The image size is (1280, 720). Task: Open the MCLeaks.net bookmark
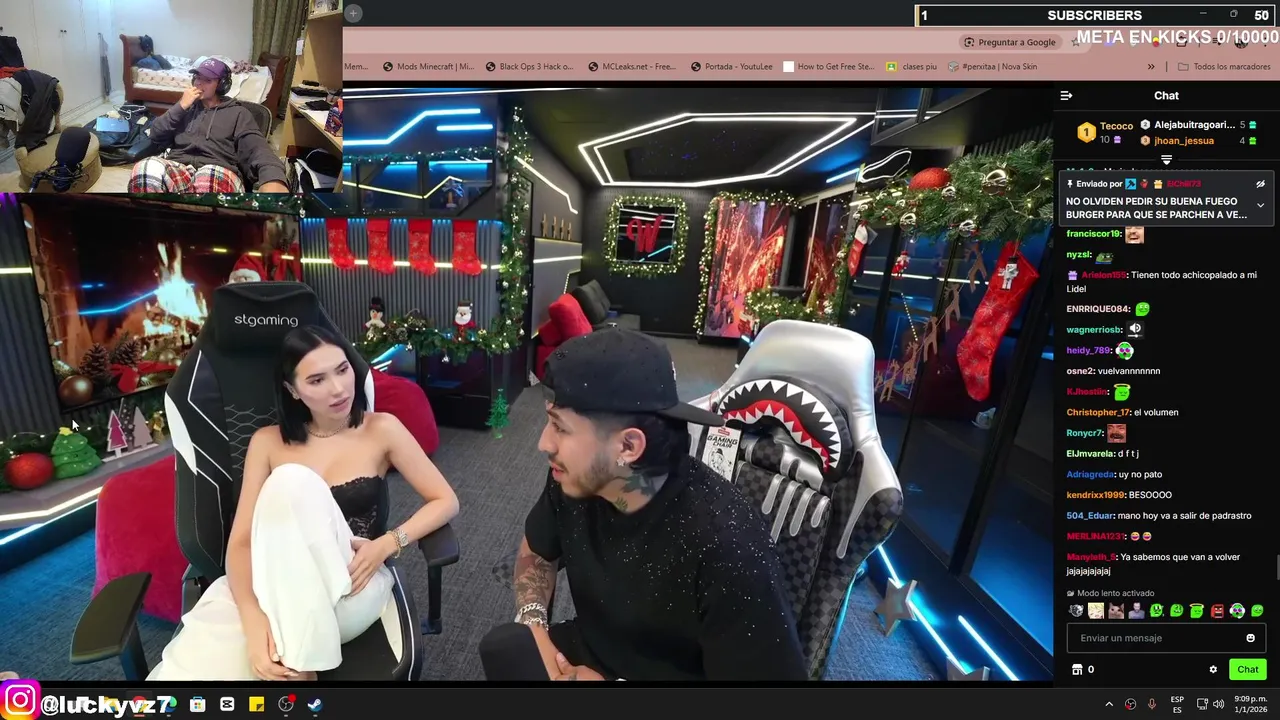631,67
